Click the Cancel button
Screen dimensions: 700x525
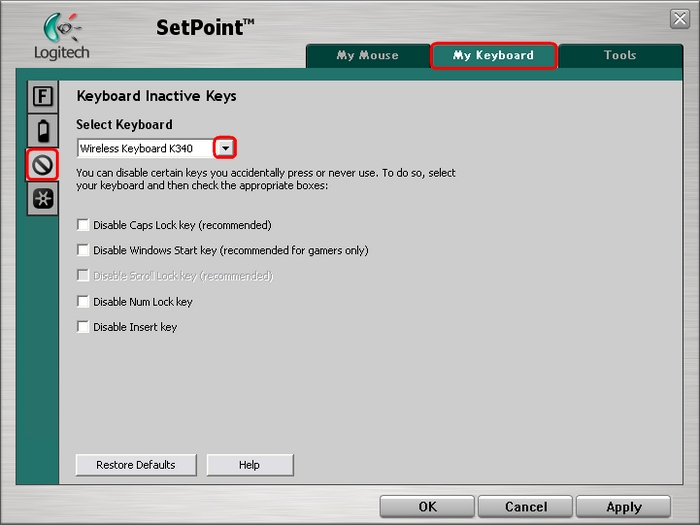click(x=525, y=507)
